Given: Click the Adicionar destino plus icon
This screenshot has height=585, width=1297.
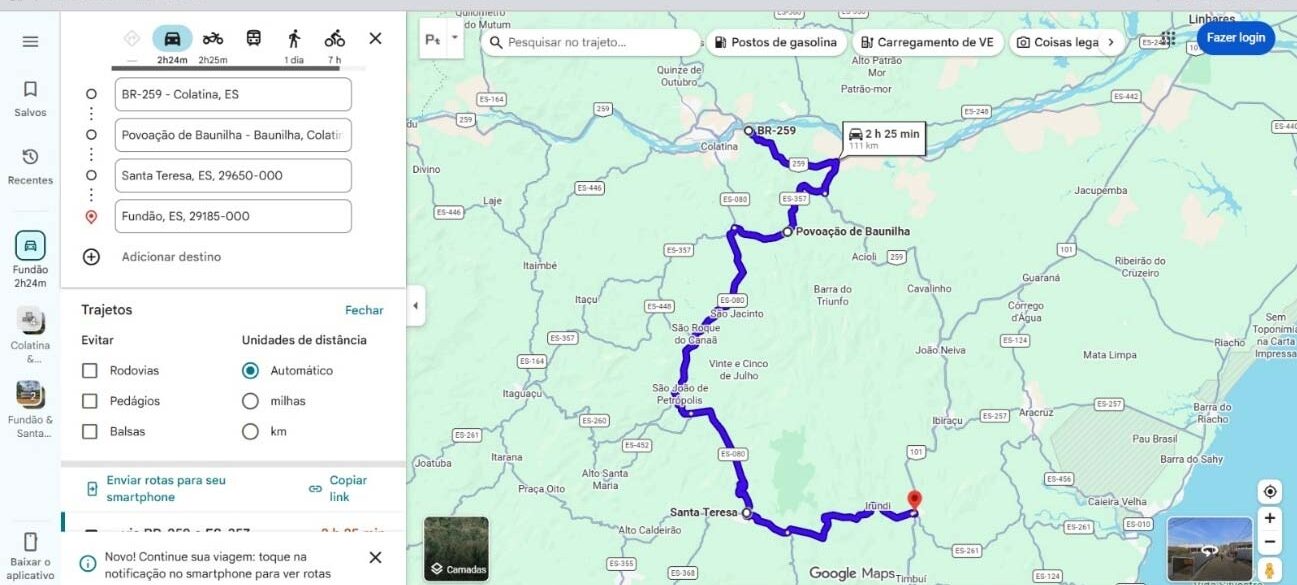Looking at the screenshot, I should click(x=91, y=257).
